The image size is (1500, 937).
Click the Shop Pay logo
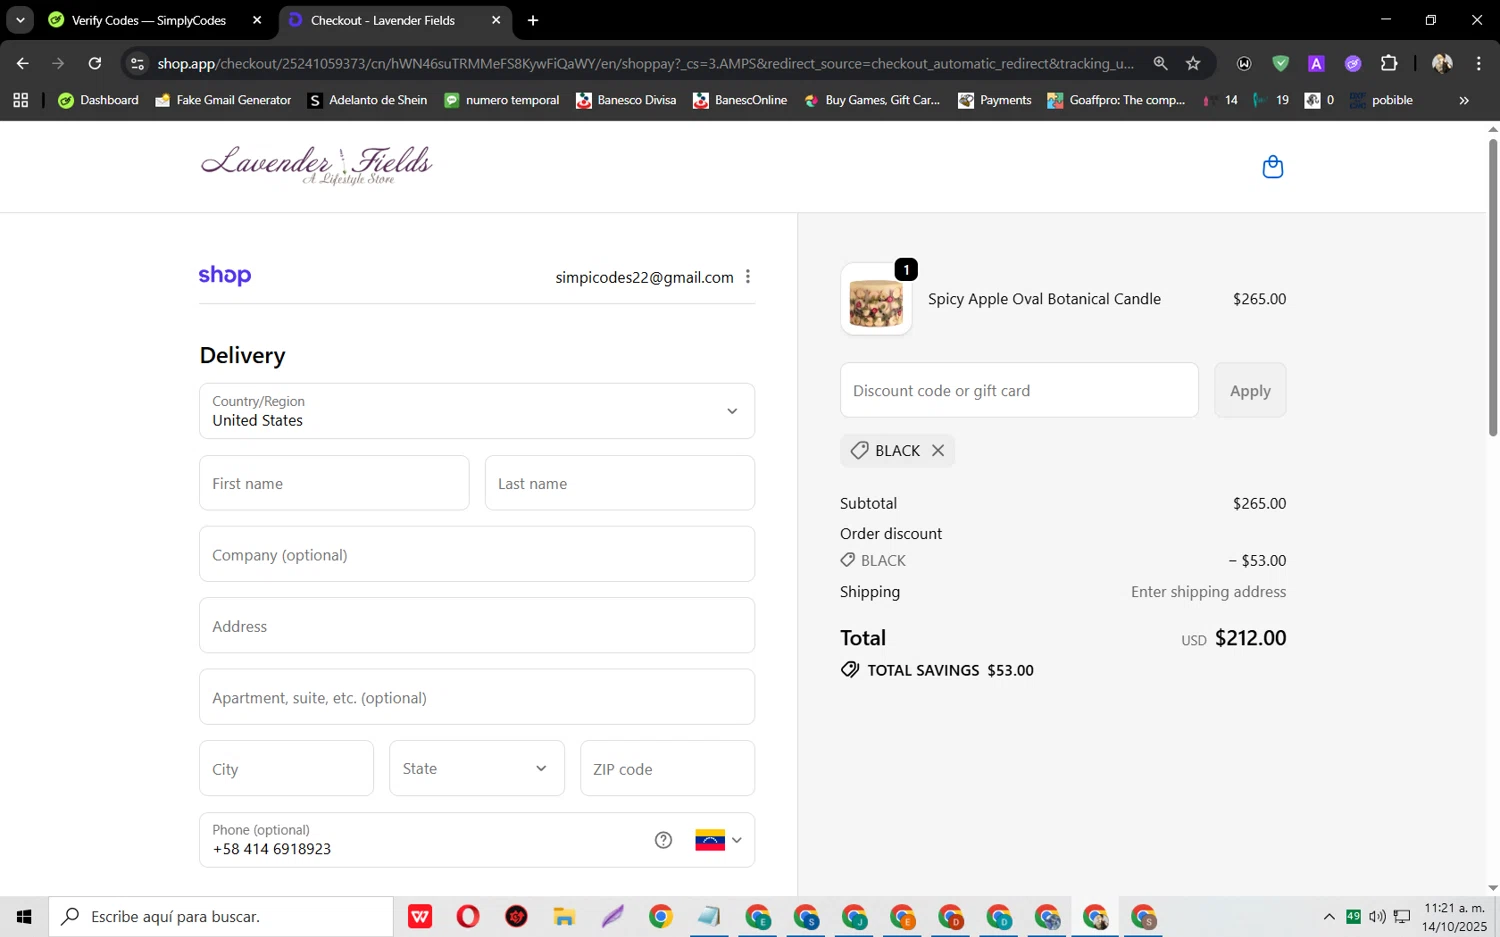pyautogui.click(x=225, y=276)
